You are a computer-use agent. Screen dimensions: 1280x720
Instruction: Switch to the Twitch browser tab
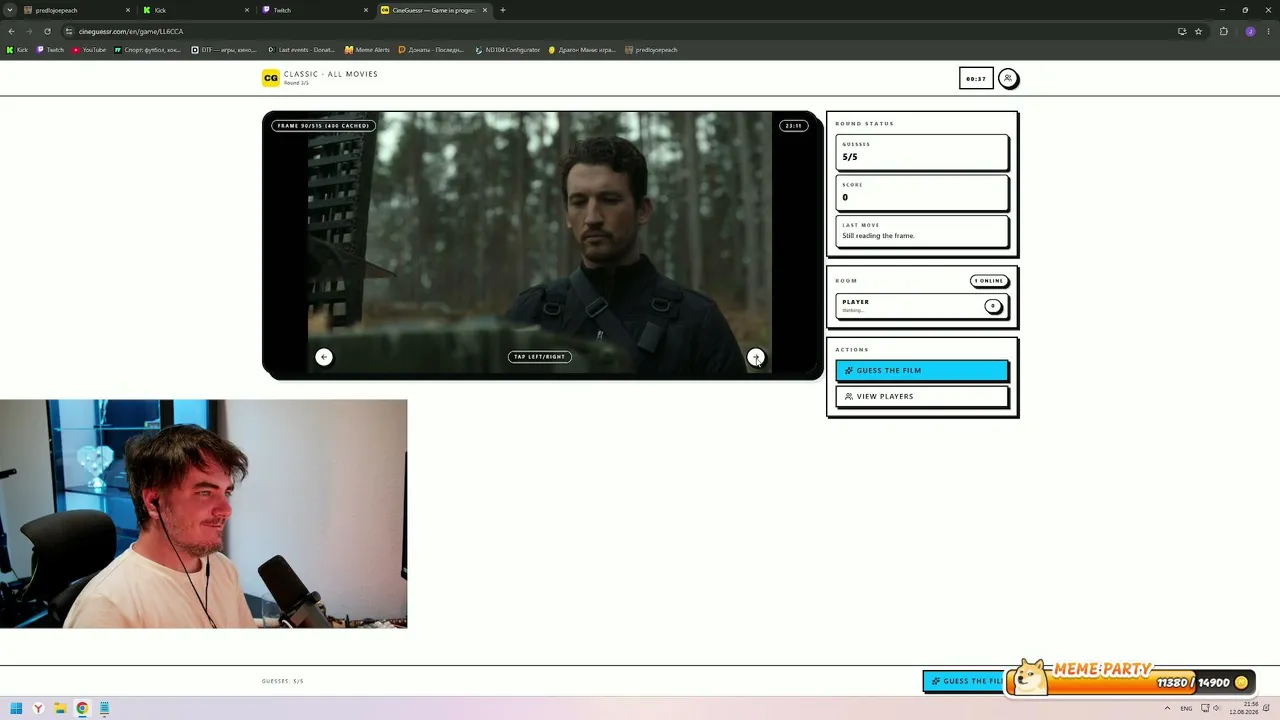point(315,10)
